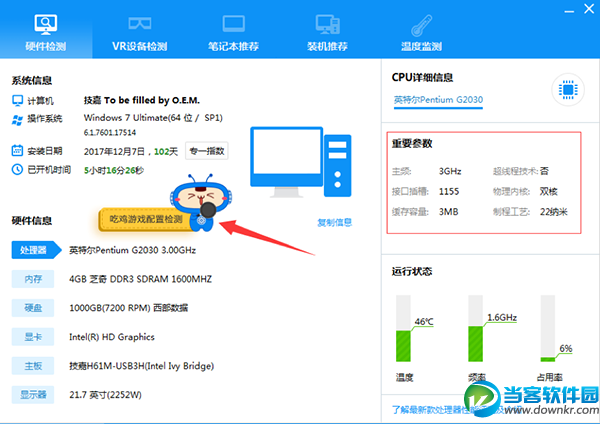The image size is (600, 424).
Task: Select the 主板 motherboard category
Action: coord(33,366)
